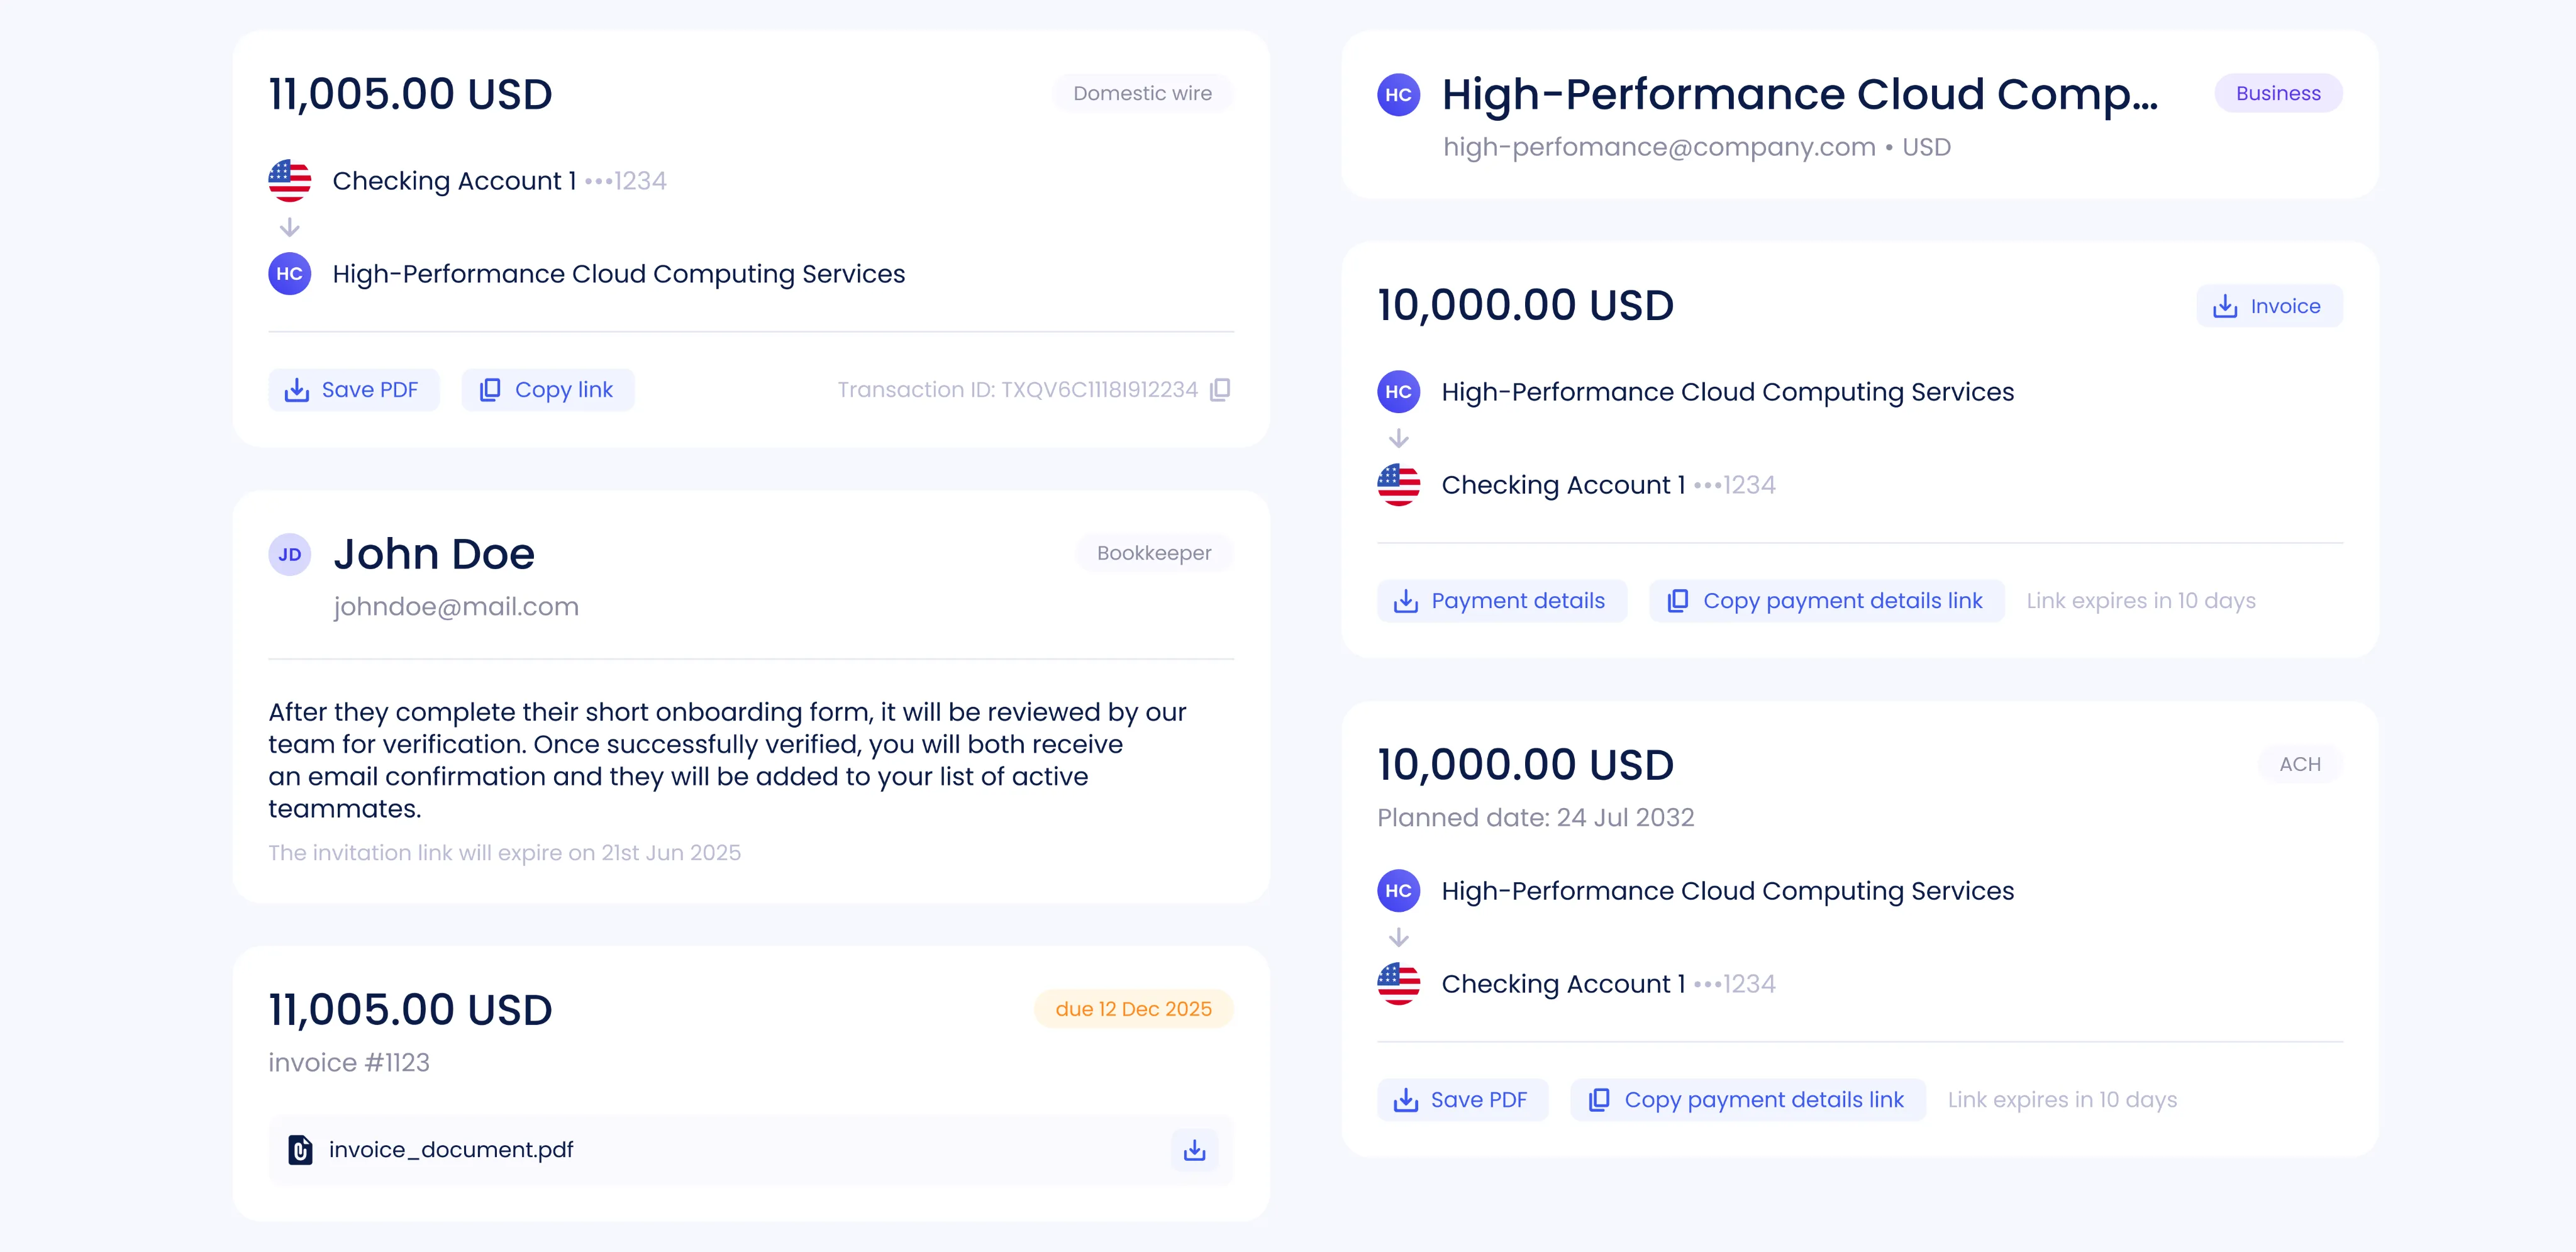
Task: Click the paperclip file icon beside invoice_document.pdf
Action: tap(300, 1150)
